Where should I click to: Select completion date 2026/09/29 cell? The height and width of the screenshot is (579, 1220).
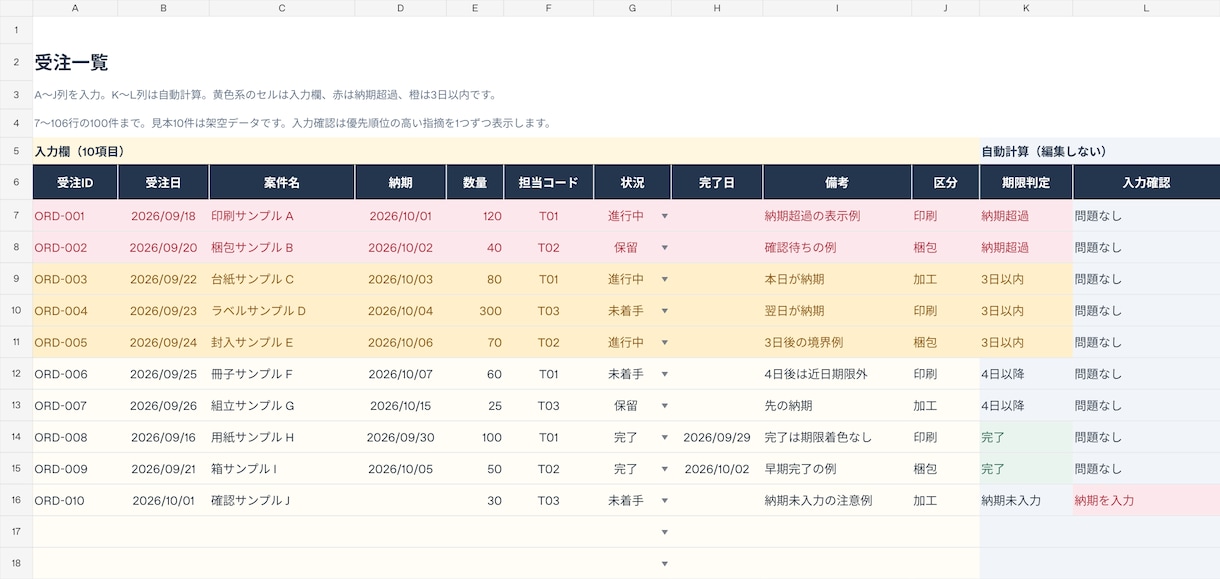coord(717,438)
